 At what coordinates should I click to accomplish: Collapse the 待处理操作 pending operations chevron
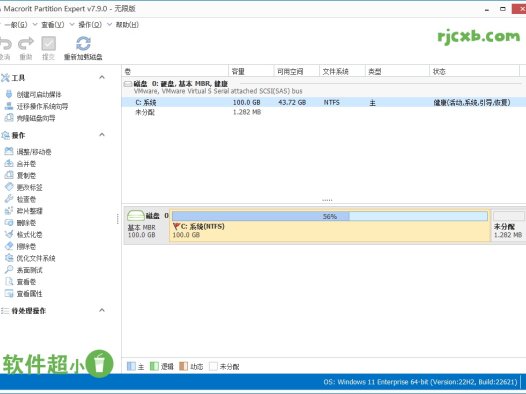[x=102, y=310]
